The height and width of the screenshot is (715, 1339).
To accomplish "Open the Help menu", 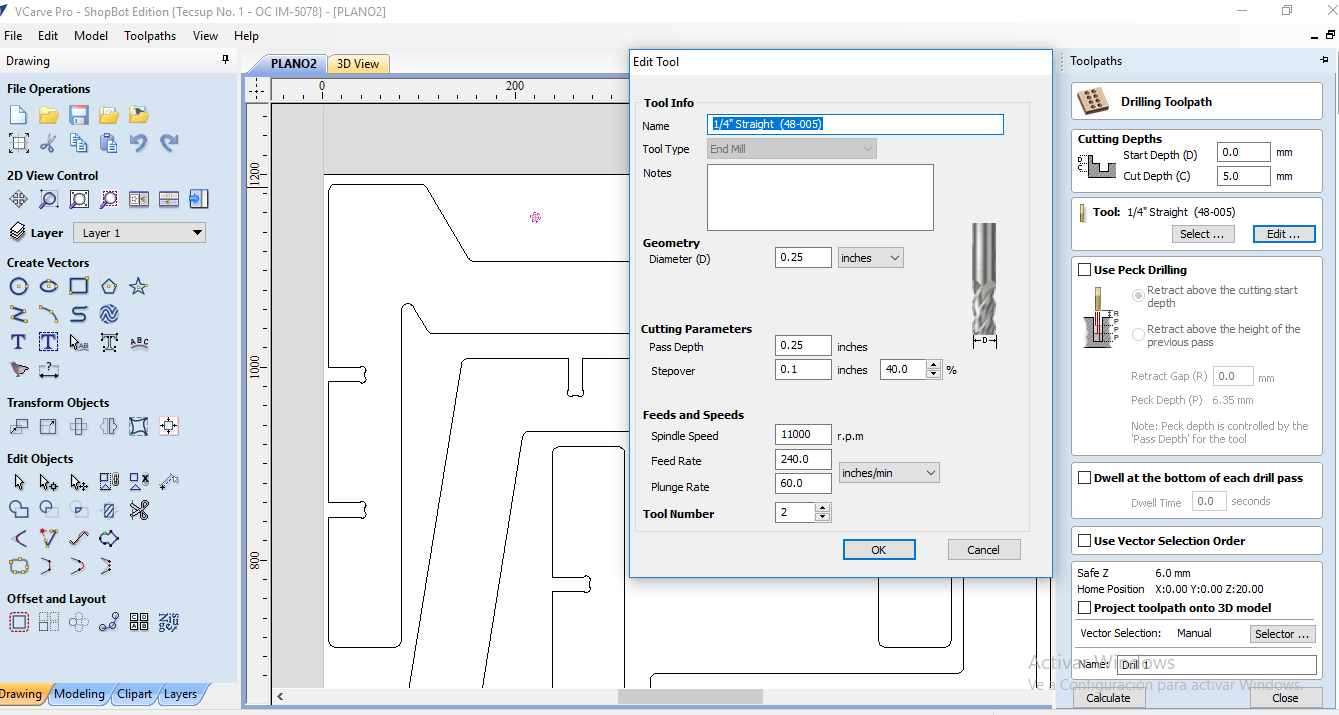I will [x=246, y=35].
